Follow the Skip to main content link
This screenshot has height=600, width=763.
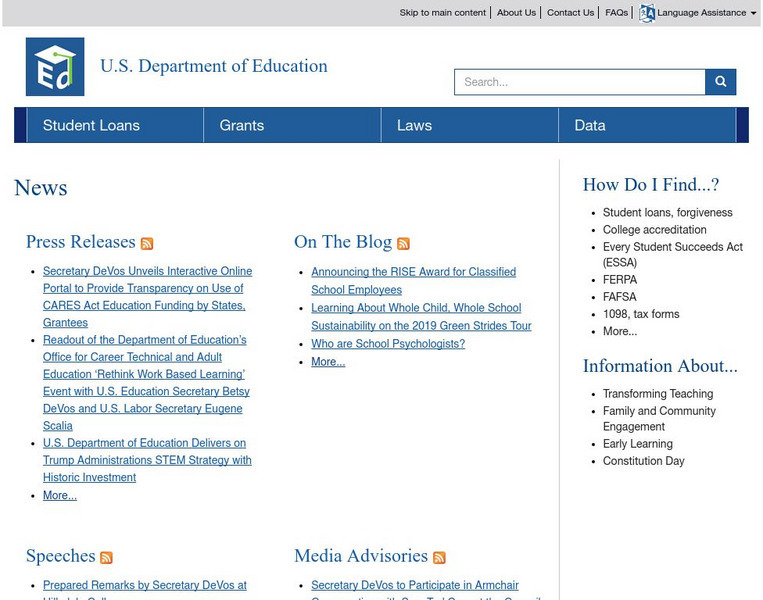[442, 13]
